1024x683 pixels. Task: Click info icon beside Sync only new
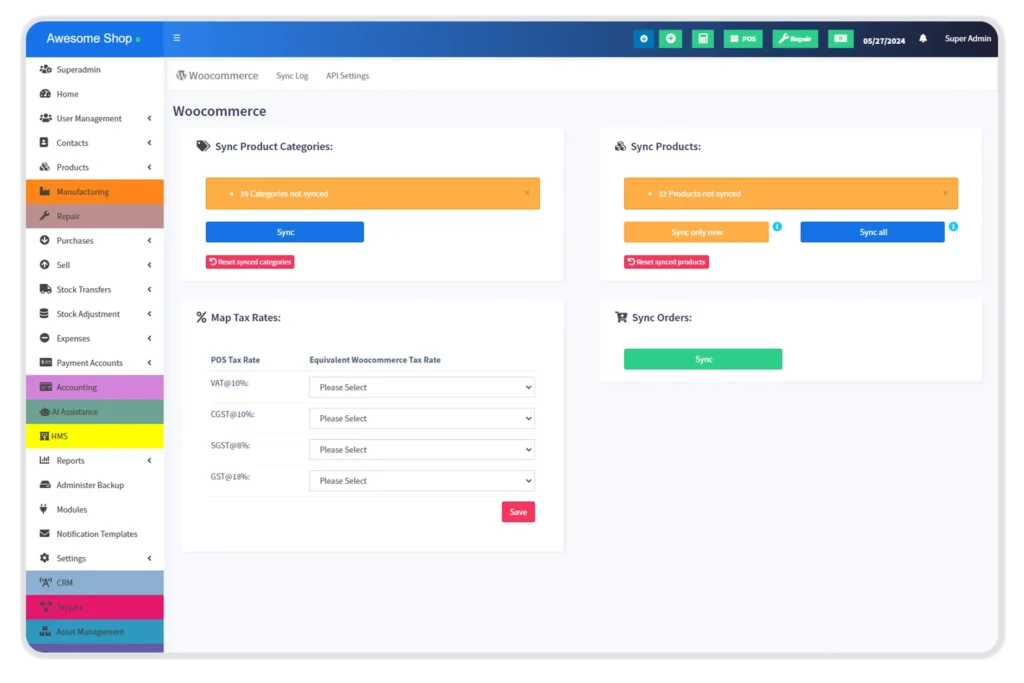click(777, 227)
